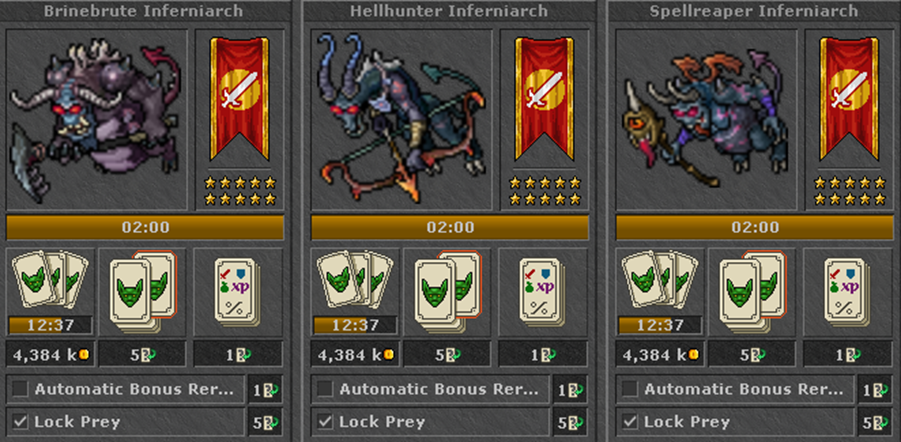Click the Hellhunter Inferniarch title header
This screenshot has height=442, width=901.
(x=449, y=11)
